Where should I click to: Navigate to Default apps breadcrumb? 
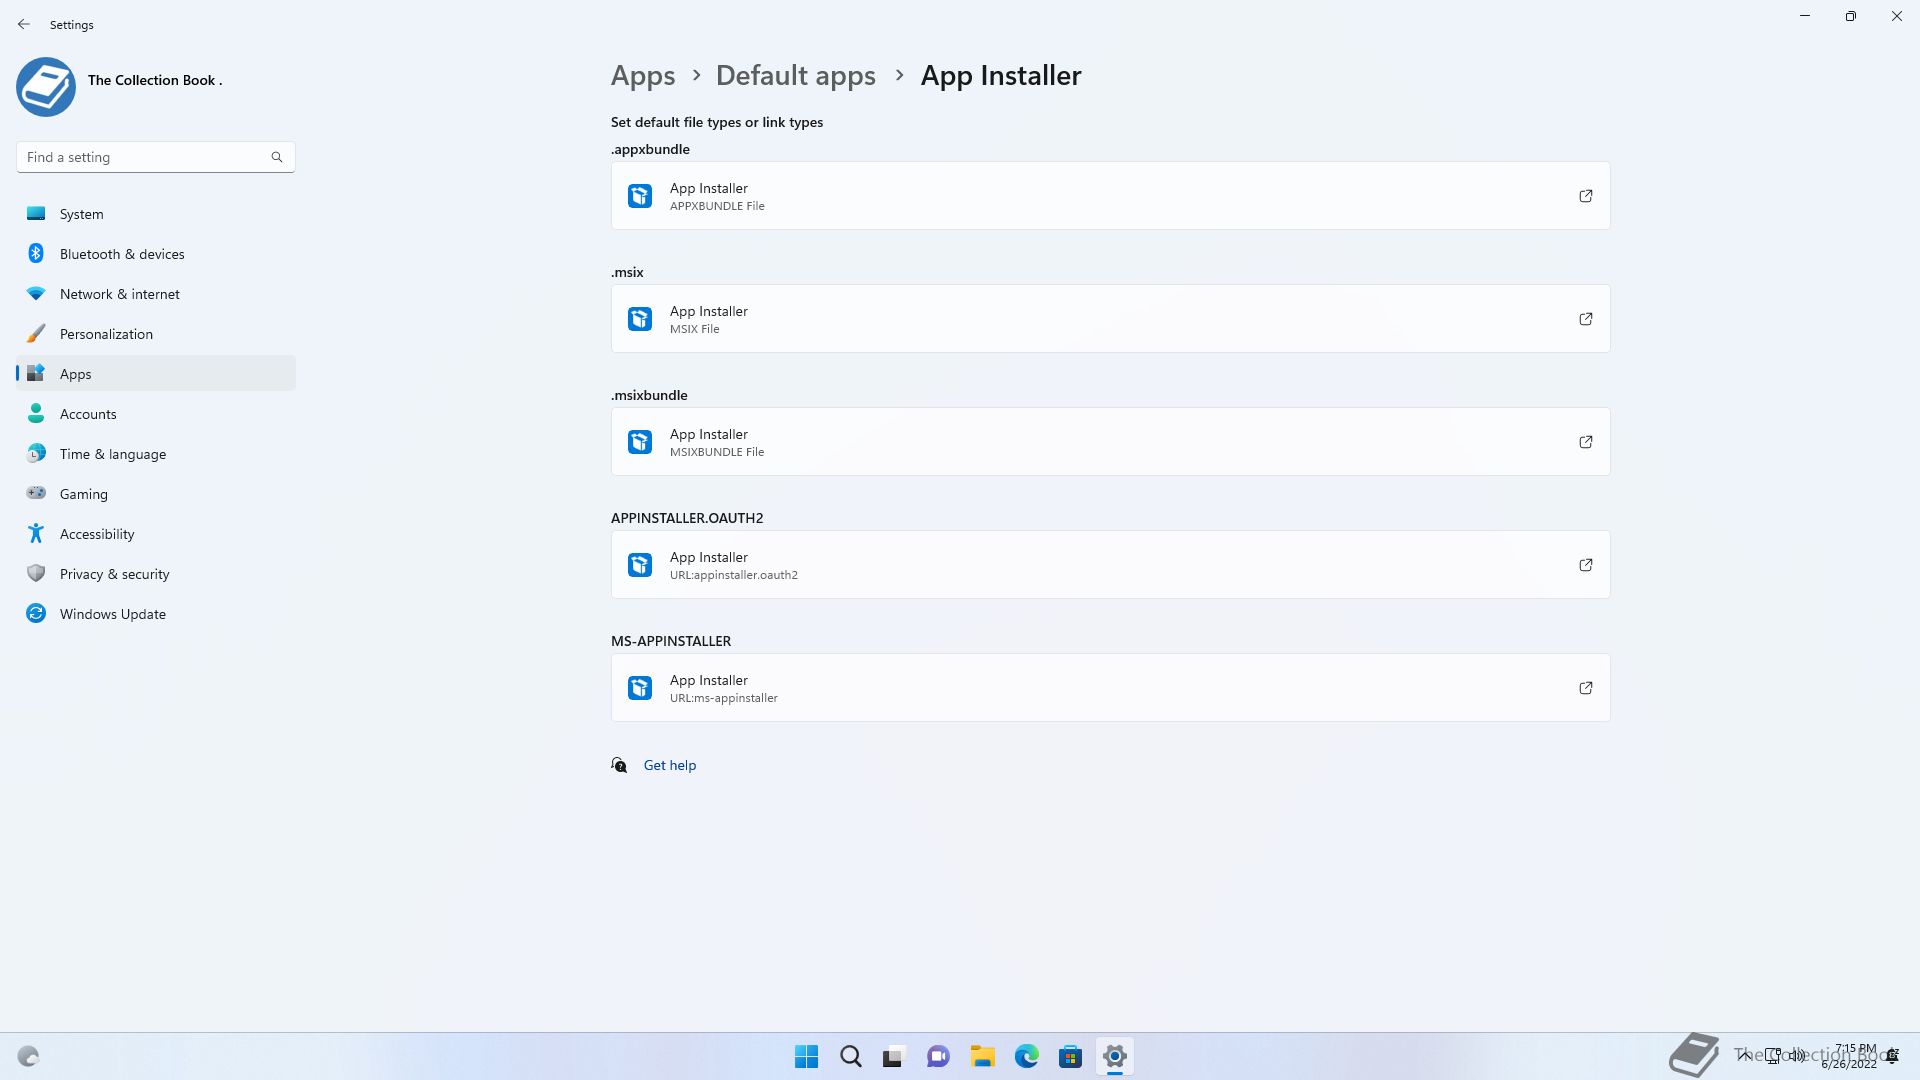pos(796,76)
